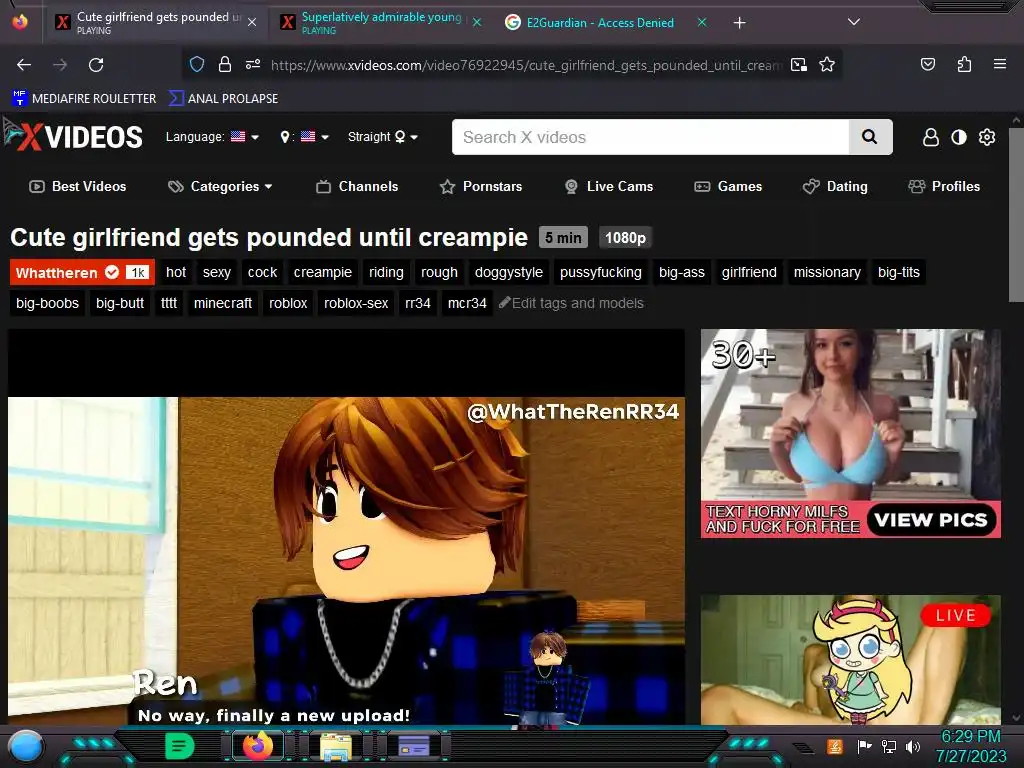This screenshot has height=768, width=1024.
Task: Open the Firefox hamburger menu
Action: pos(999,64)
